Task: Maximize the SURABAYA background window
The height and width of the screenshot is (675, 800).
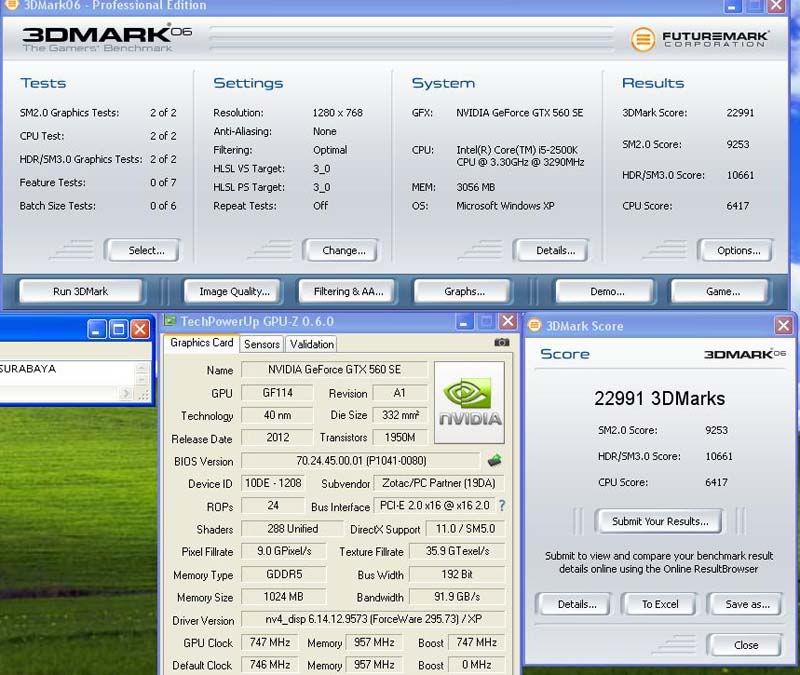Action: [118, 329]
